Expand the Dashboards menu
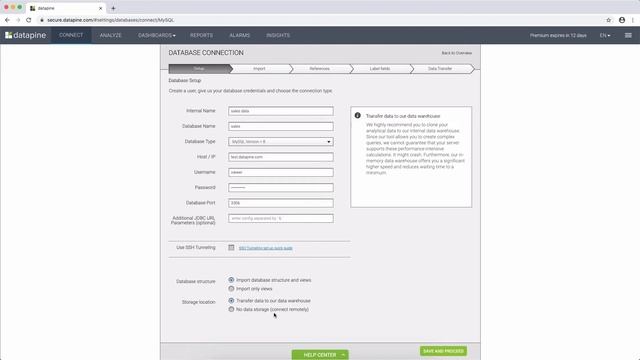This screenshot has height=360, width=640. coord(157,35)
